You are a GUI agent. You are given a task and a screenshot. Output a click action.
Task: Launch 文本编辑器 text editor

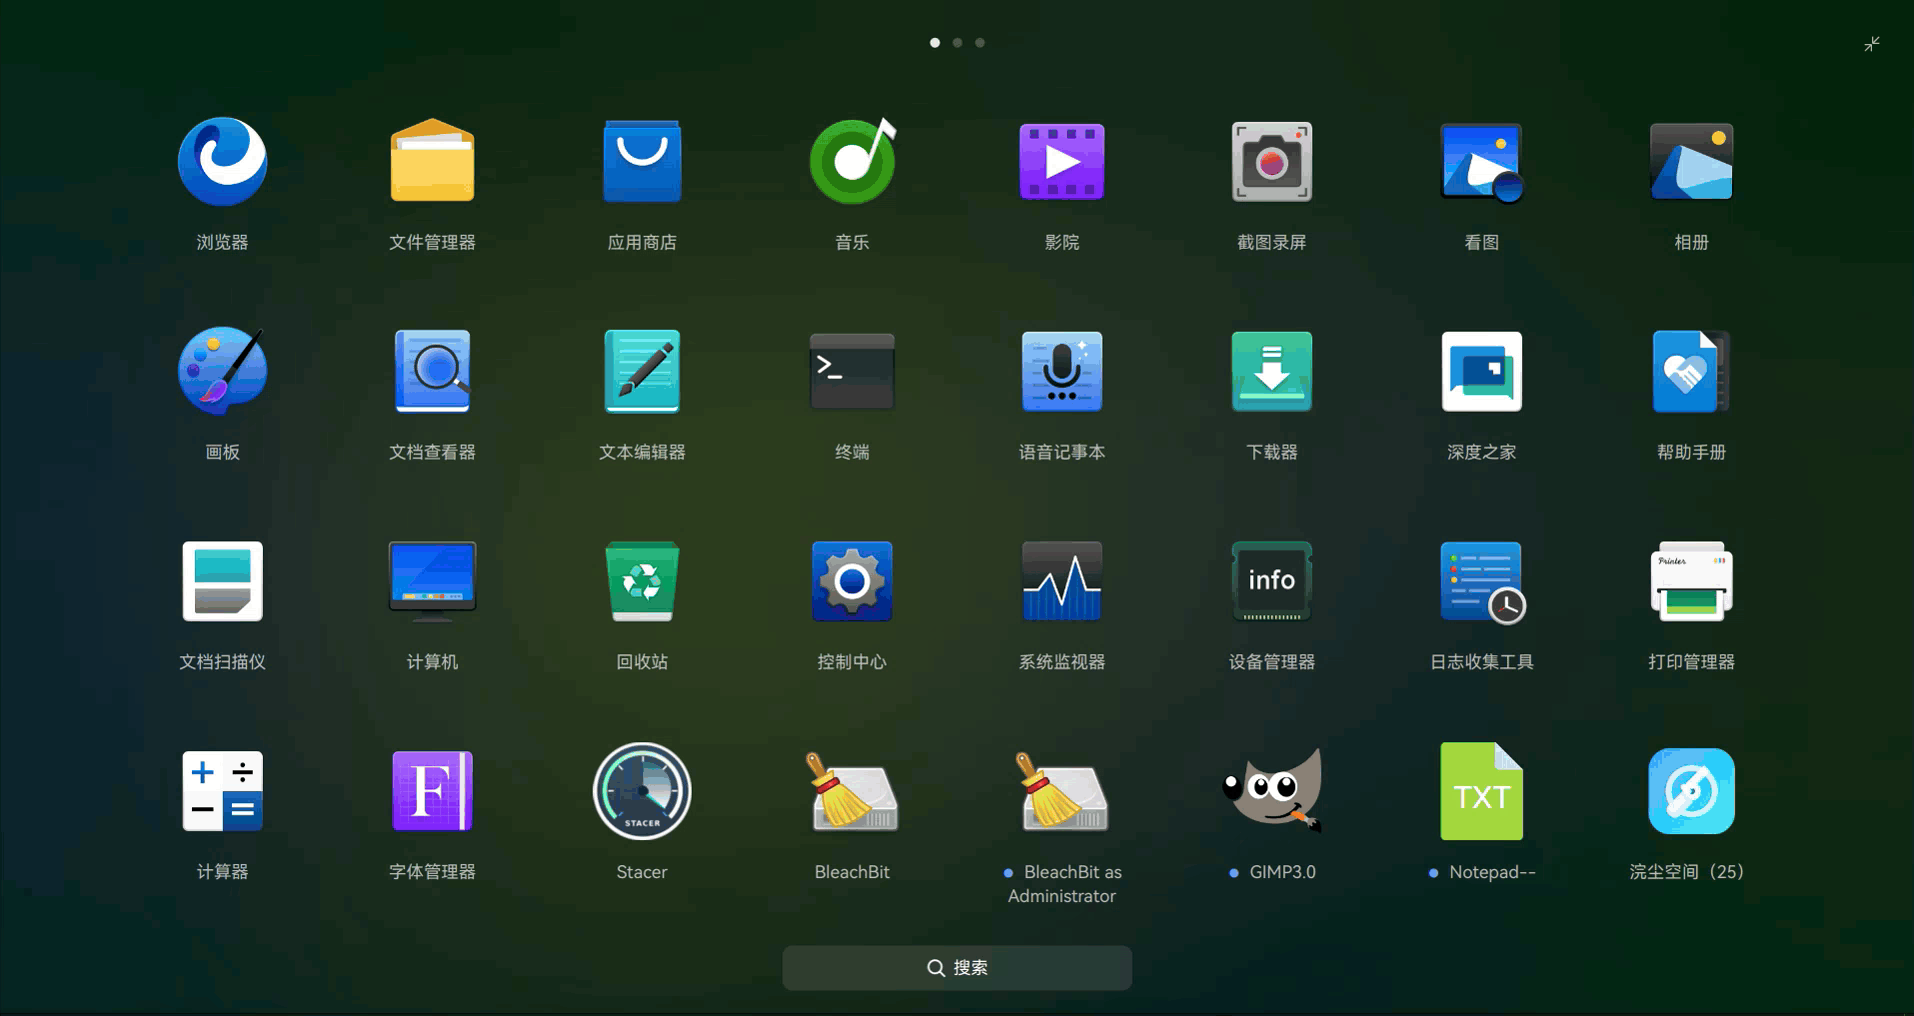click(x=642, y=371)
